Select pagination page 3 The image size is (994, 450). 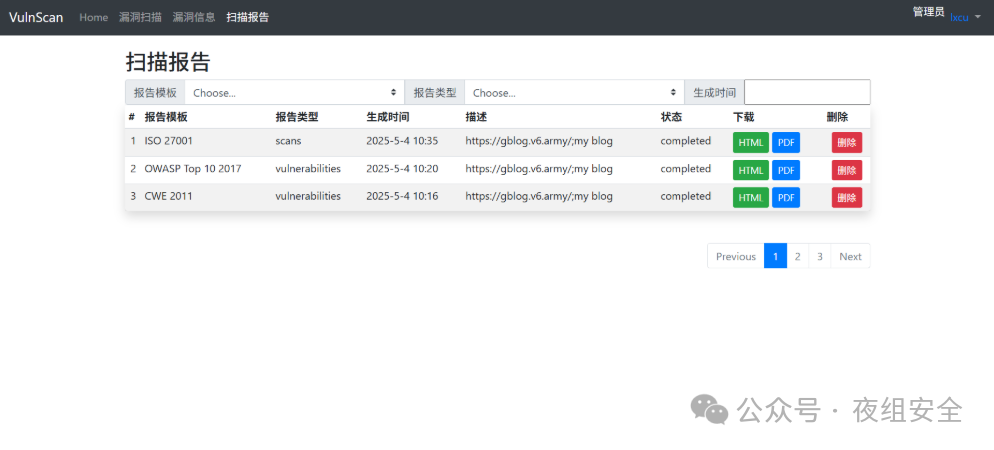[820, 256]
